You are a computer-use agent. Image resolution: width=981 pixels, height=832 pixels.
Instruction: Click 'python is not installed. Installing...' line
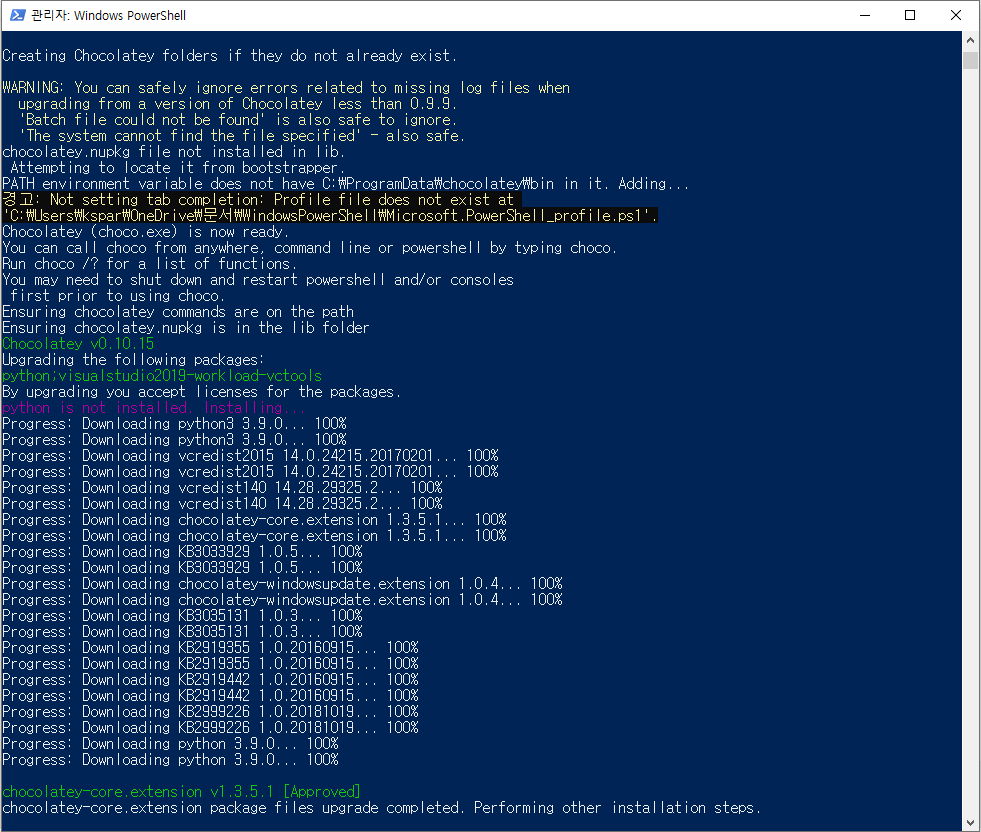[153, 408]
